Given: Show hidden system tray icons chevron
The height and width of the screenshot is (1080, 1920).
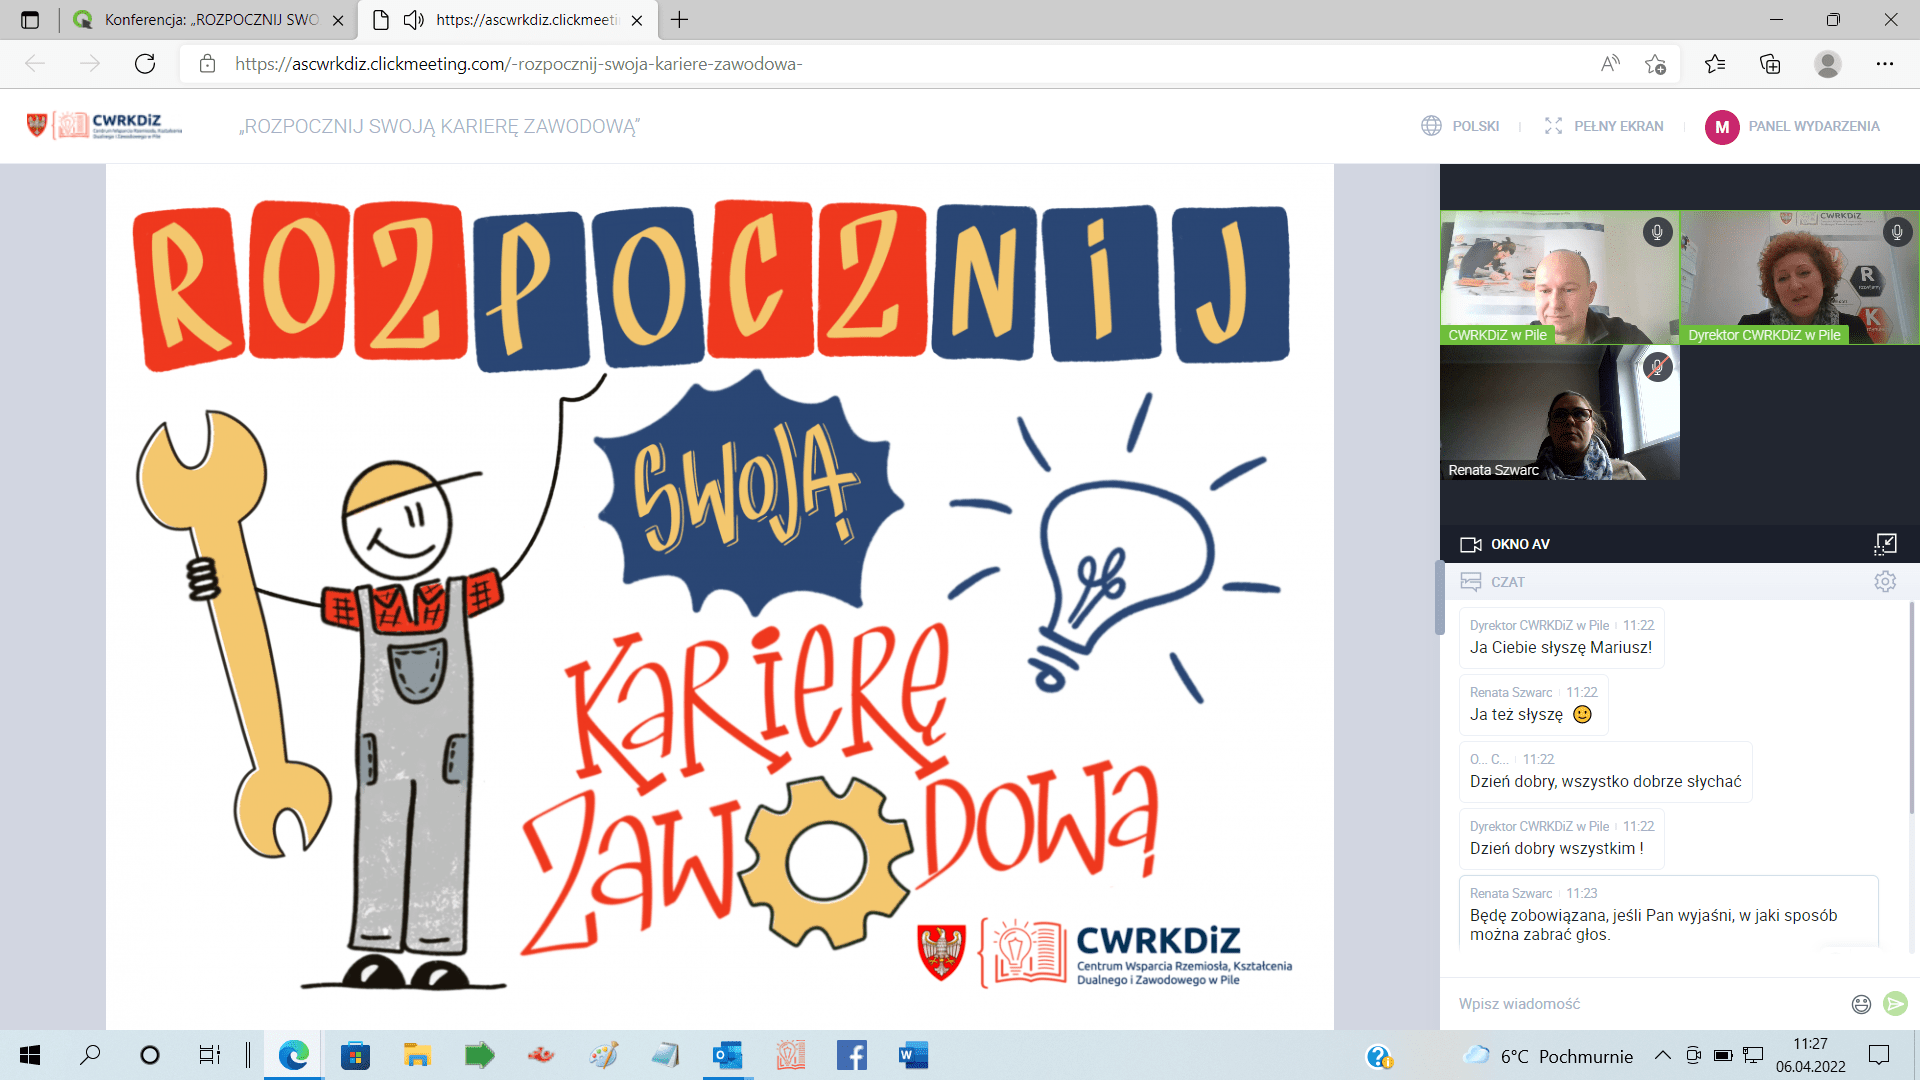Looking at the screenshot, I should click(x=1662, y=1055).
